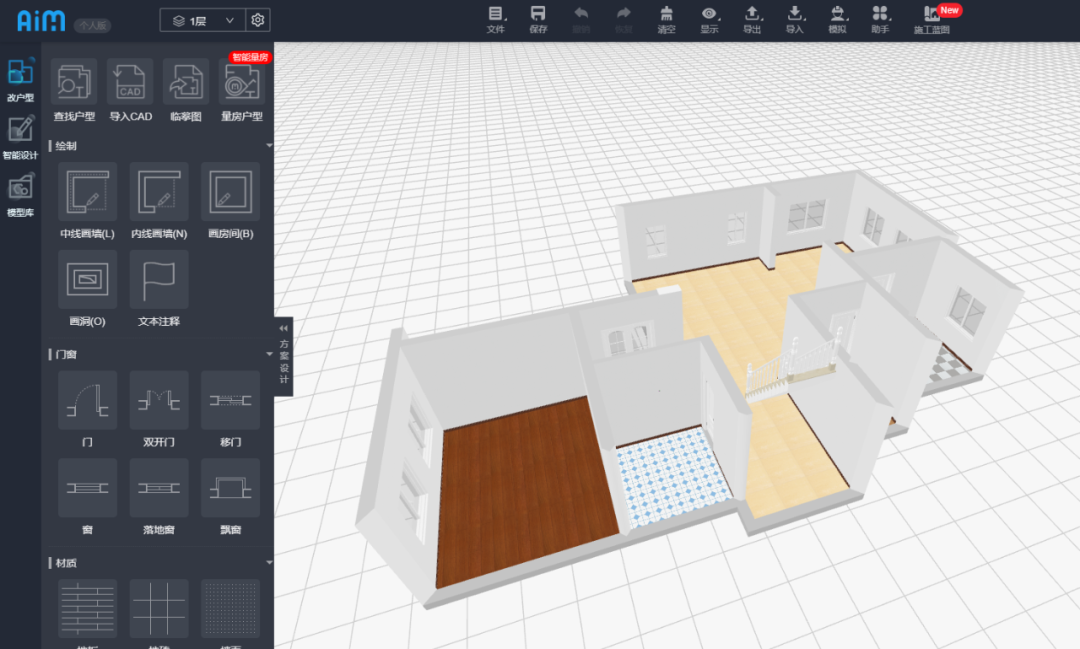Screen dimensions: 1080x649
Task: Open the 显示 display menu
Action: [709, 20]
